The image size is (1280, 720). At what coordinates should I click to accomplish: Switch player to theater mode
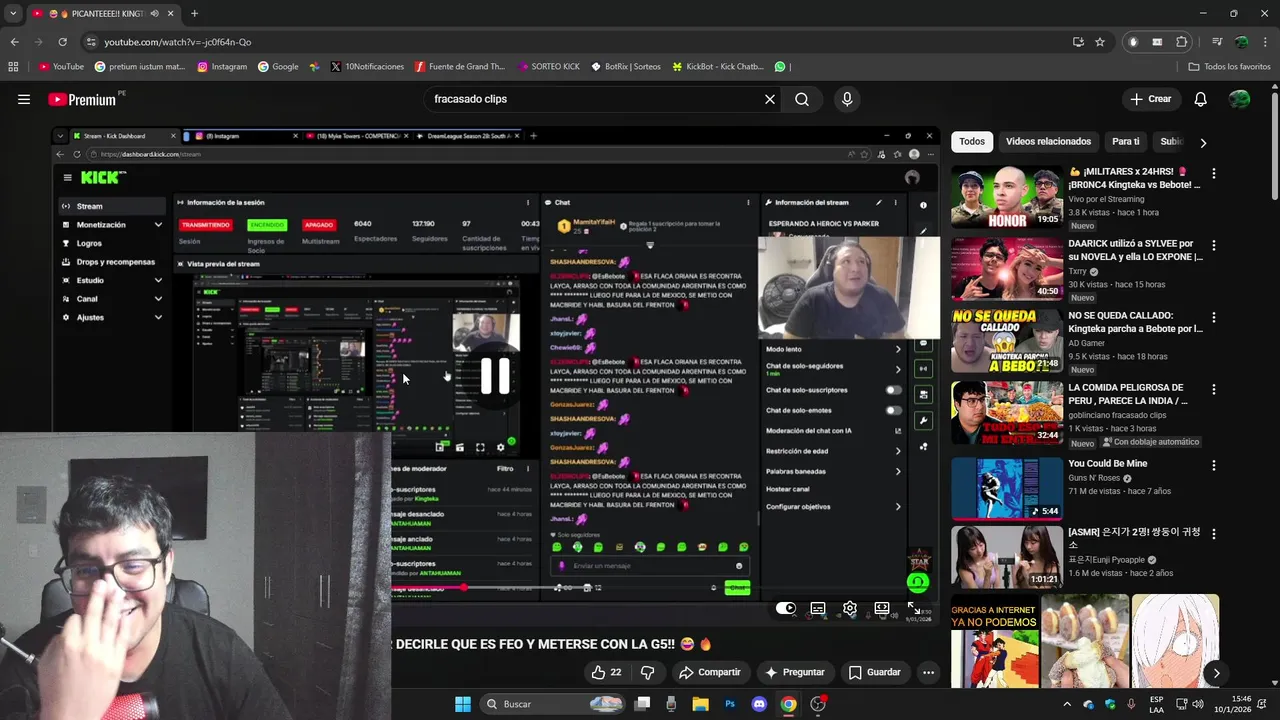coord(881,608)
